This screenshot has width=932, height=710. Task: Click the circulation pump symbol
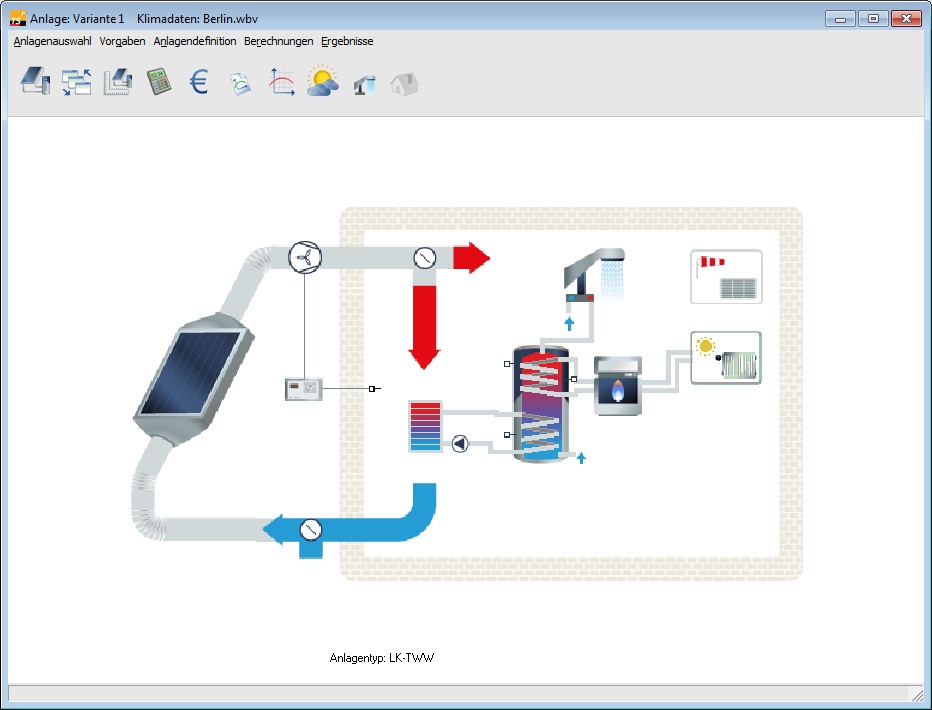[x=460, y=443]
